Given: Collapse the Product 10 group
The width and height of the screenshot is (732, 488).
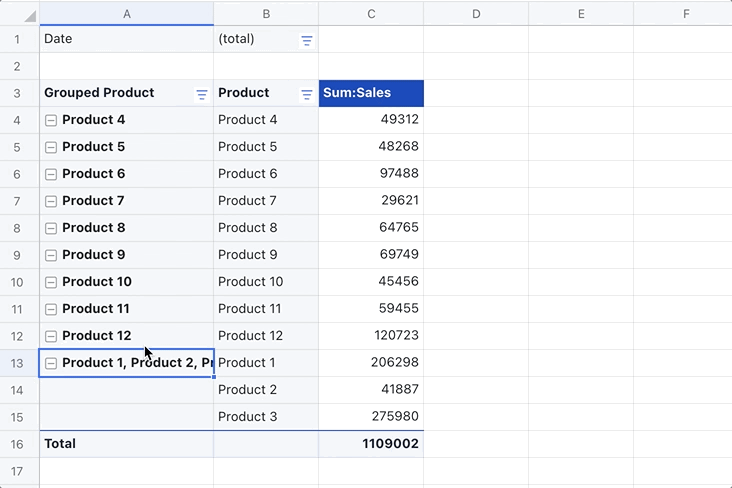Looking at the screenshot, I should [x=51, y=282].
